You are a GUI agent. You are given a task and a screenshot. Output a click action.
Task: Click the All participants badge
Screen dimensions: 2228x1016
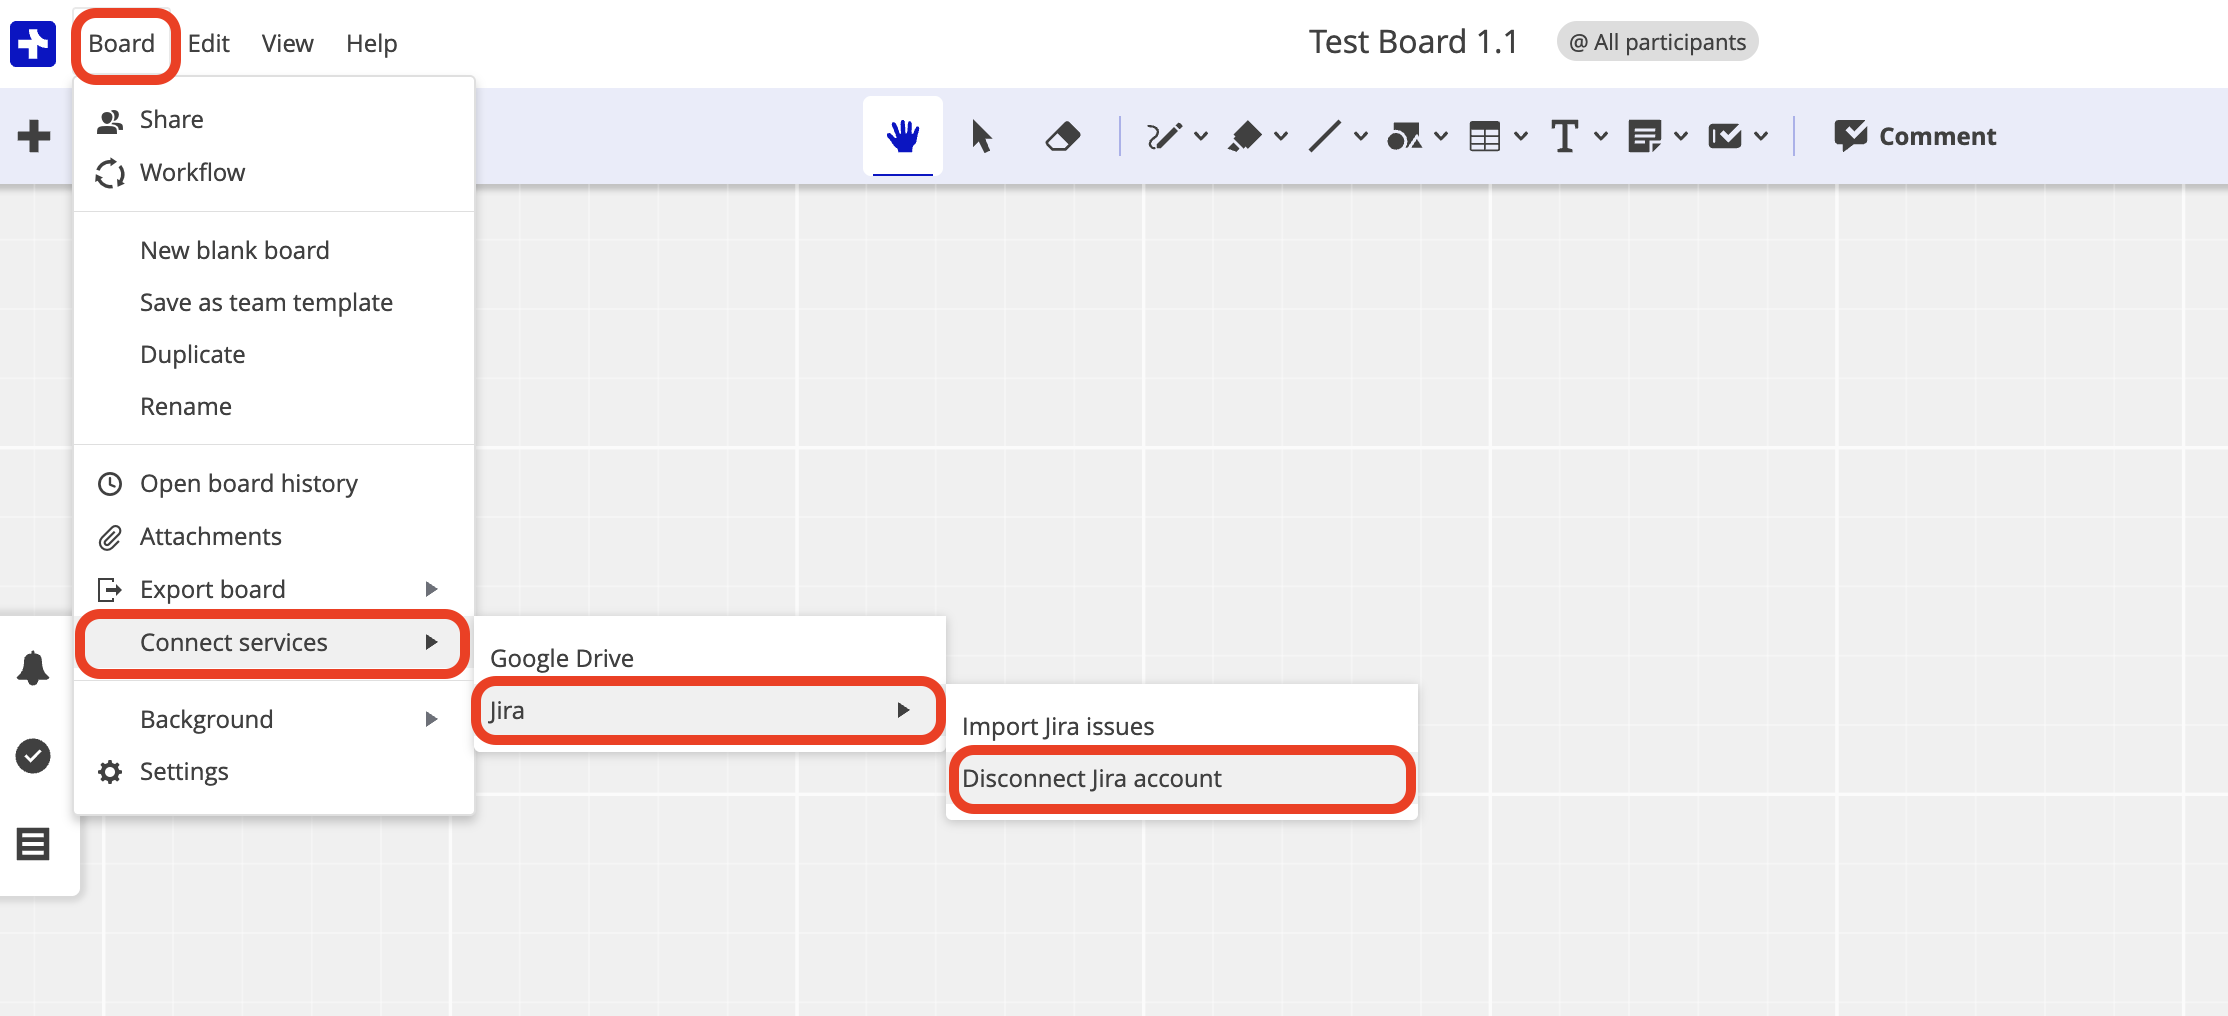point(1657,42)
